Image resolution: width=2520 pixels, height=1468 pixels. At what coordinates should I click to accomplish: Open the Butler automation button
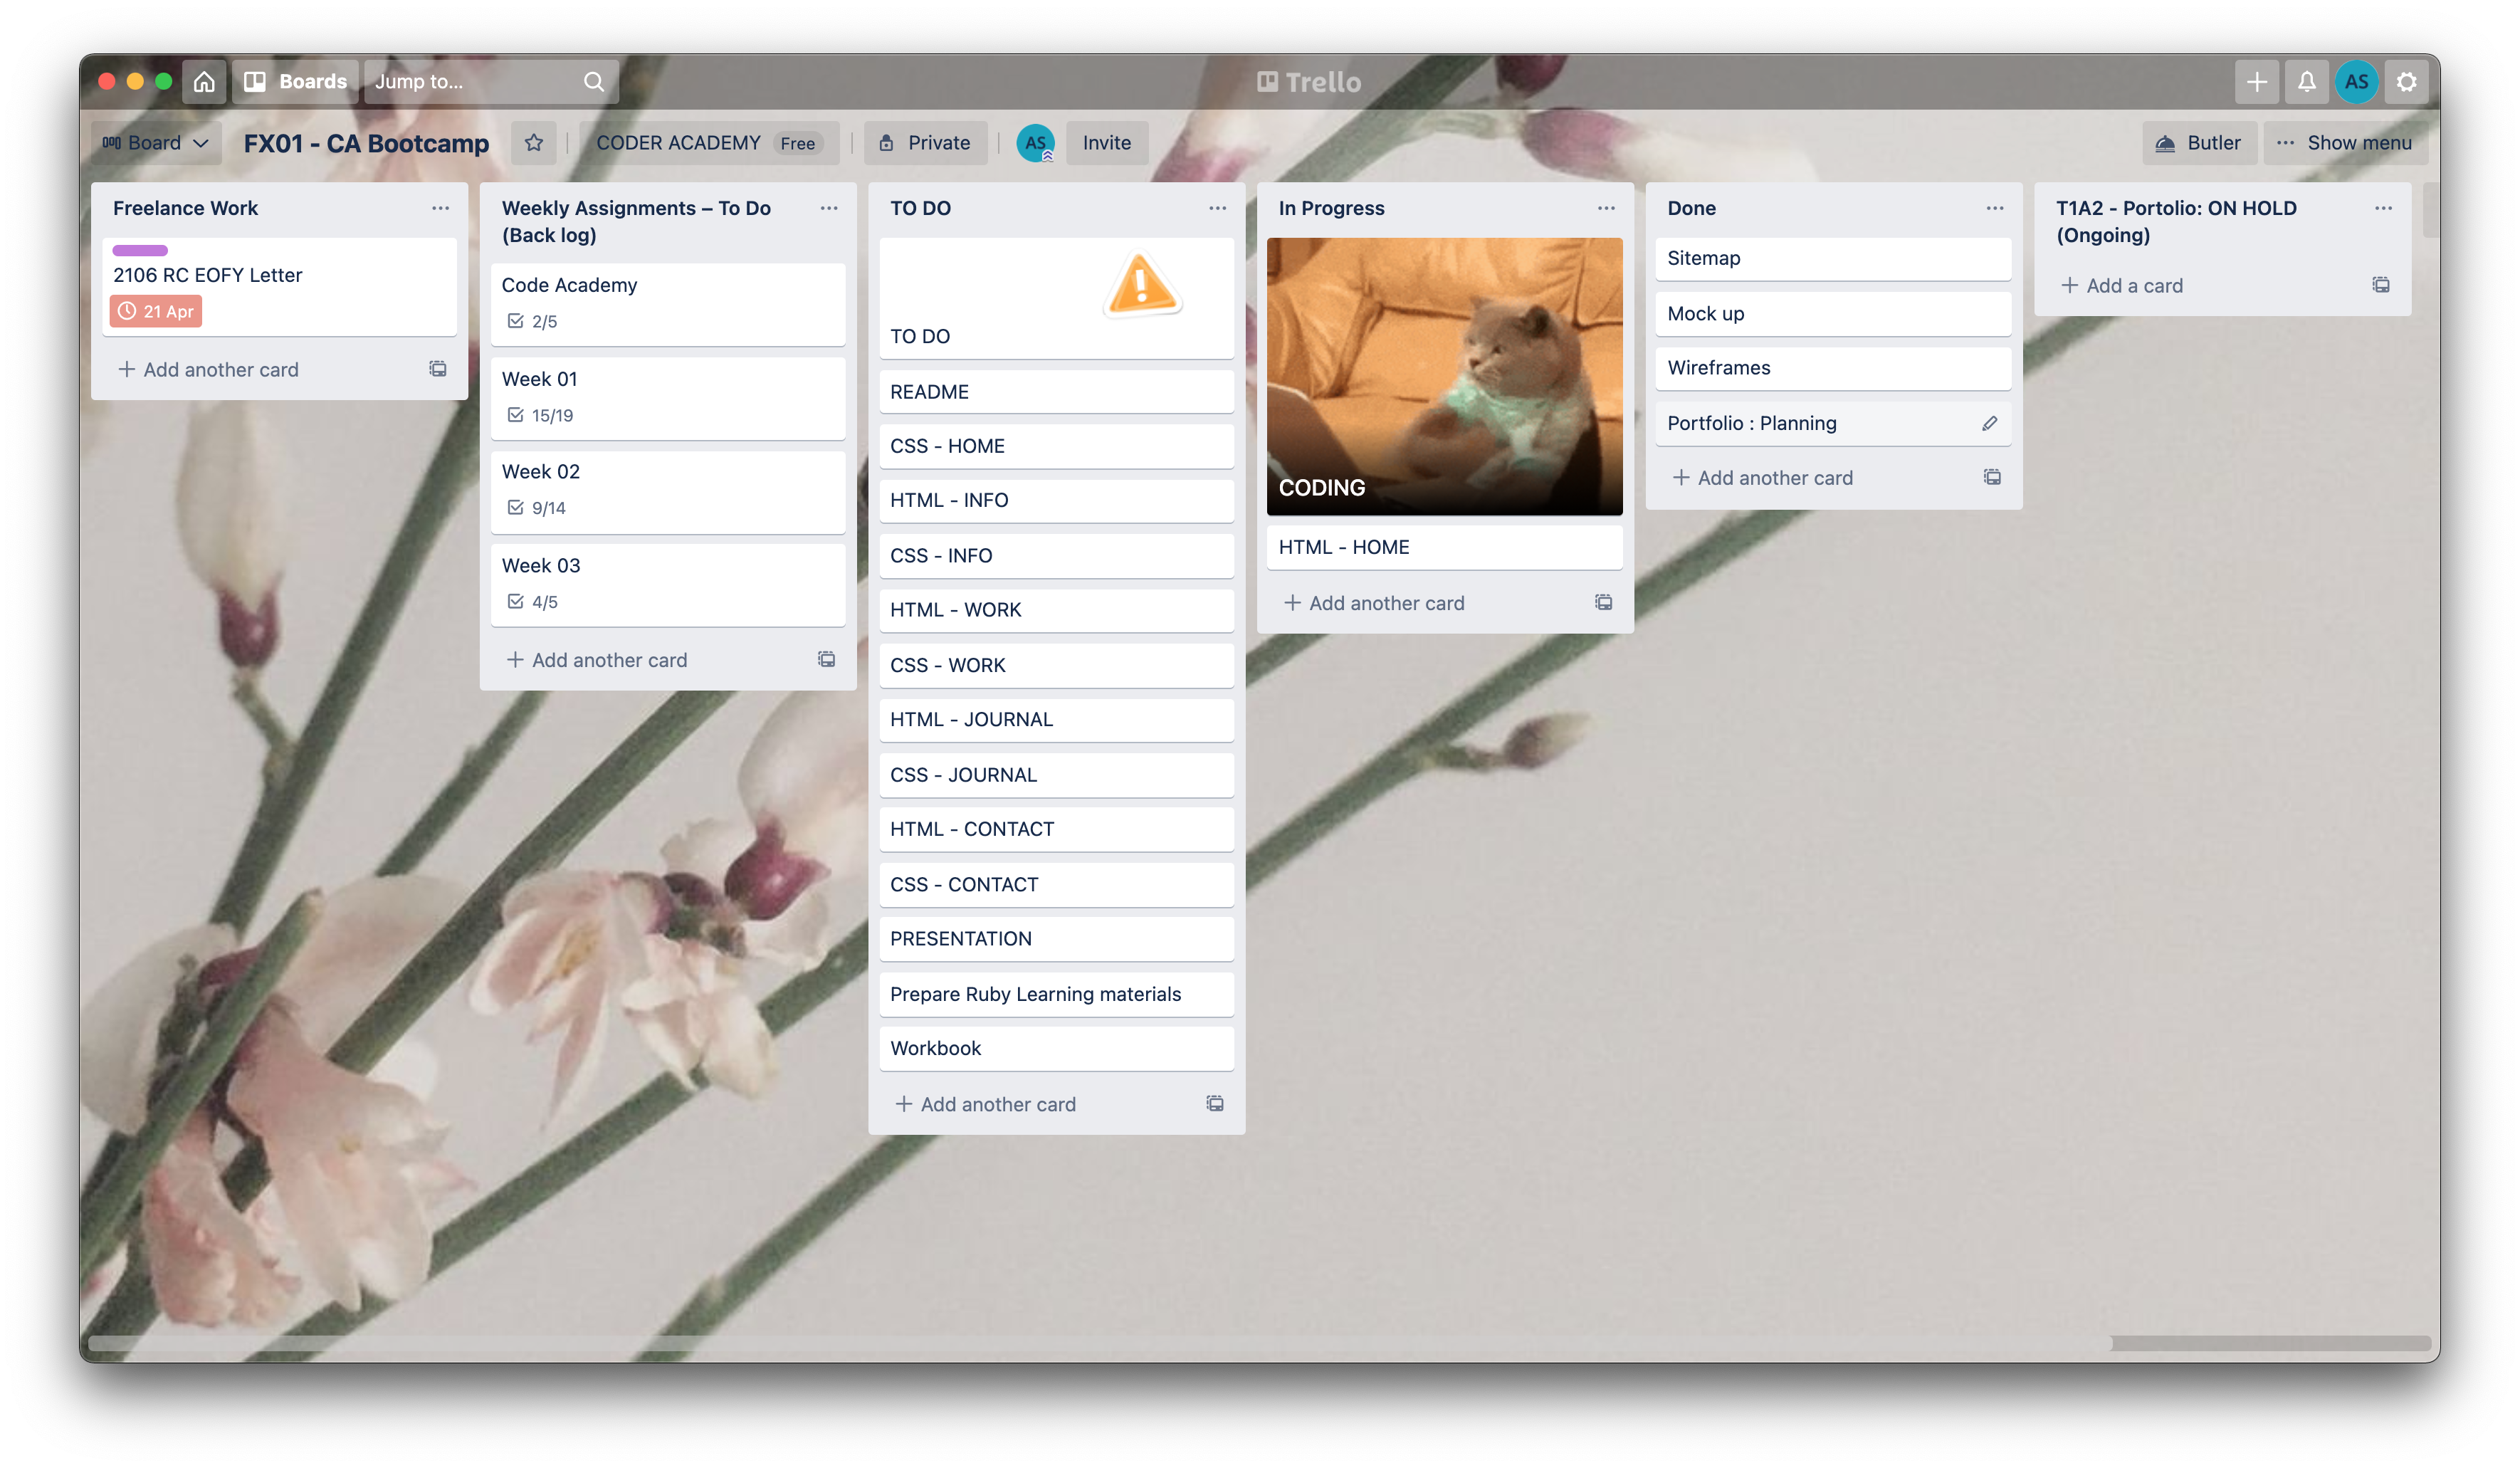click(x=2199, y=143)
